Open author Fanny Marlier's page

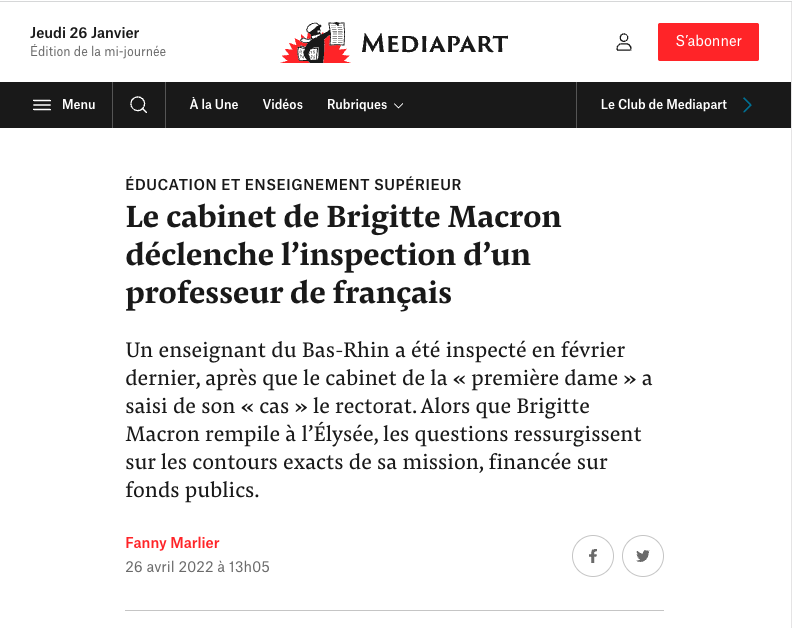coord(172,543)
